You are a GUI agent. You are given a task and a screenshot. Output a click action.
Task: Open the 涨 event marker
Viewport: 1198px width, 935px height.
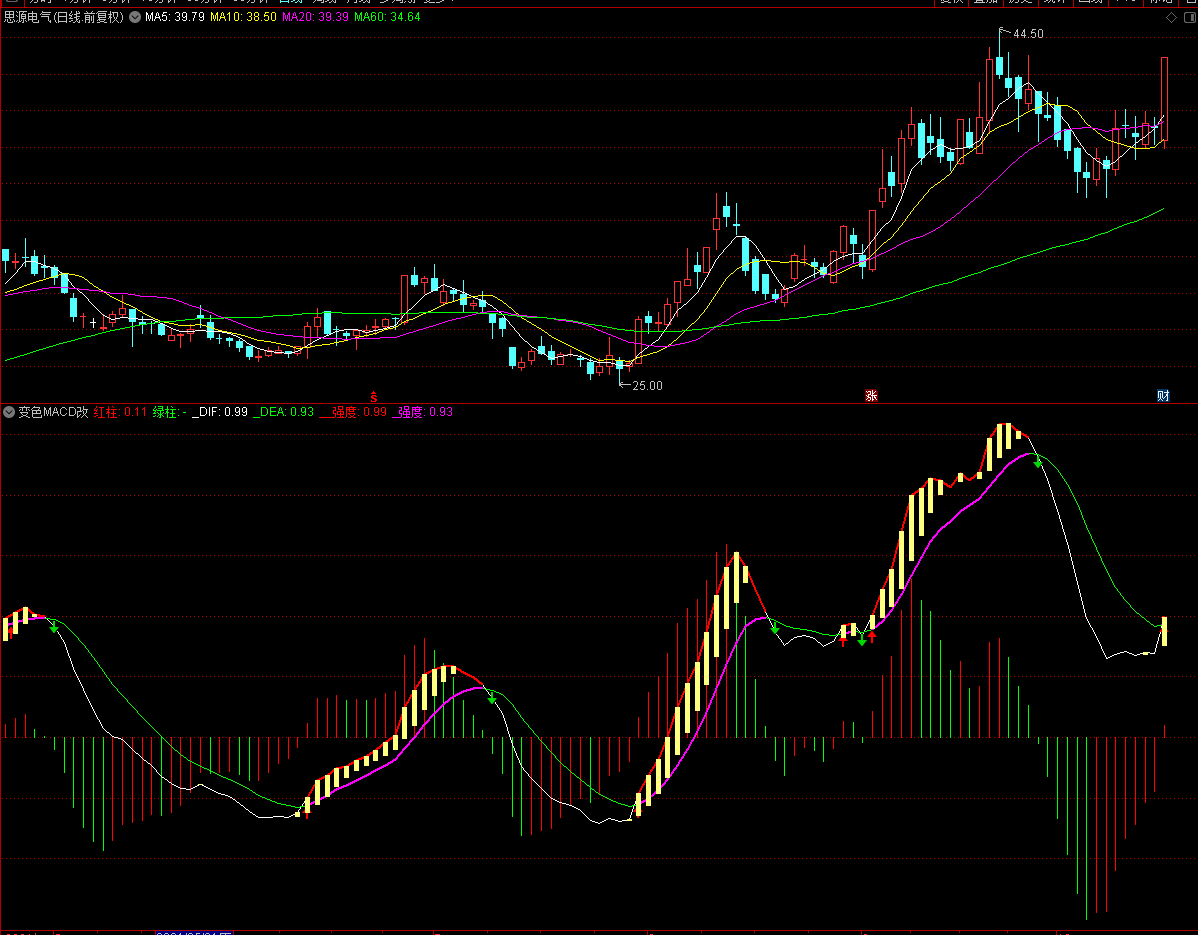pyautogui.click(x=871, y=396)
